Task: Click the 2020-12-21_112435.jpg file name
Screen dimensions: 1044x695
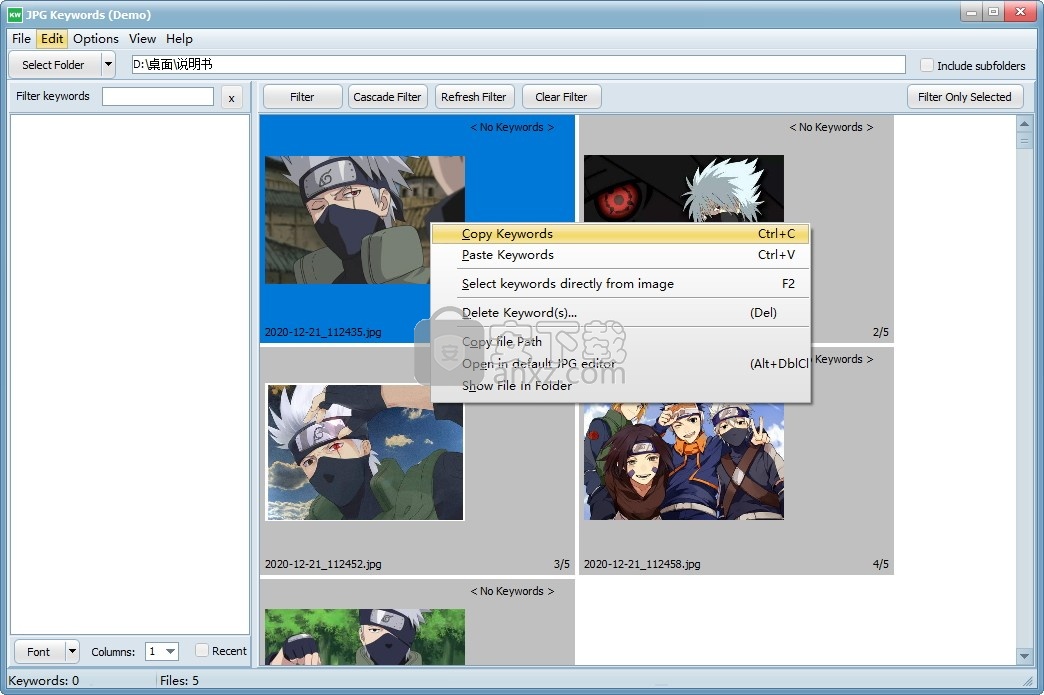Action: tap(323, 332)
